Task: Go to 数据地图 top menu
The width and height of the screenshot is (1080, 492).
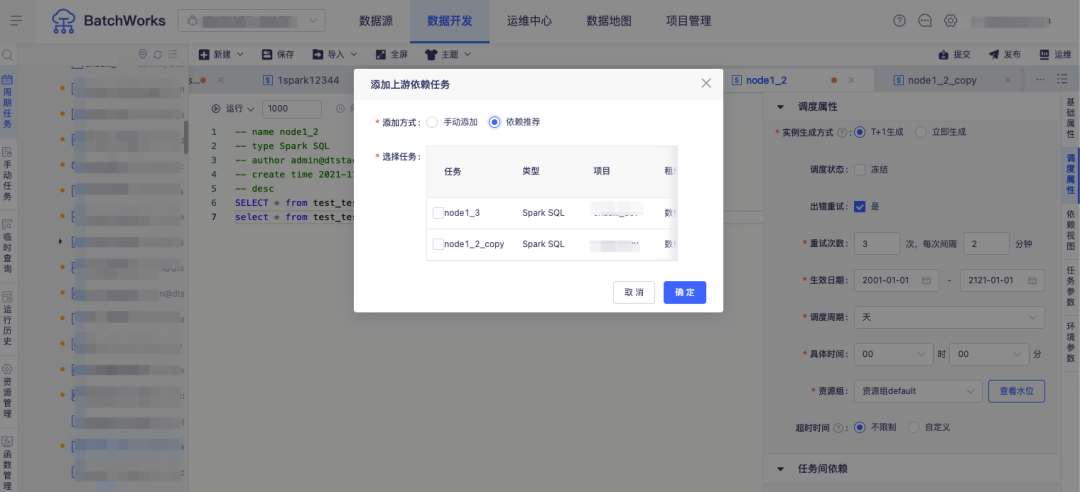Action: [609, 21]
